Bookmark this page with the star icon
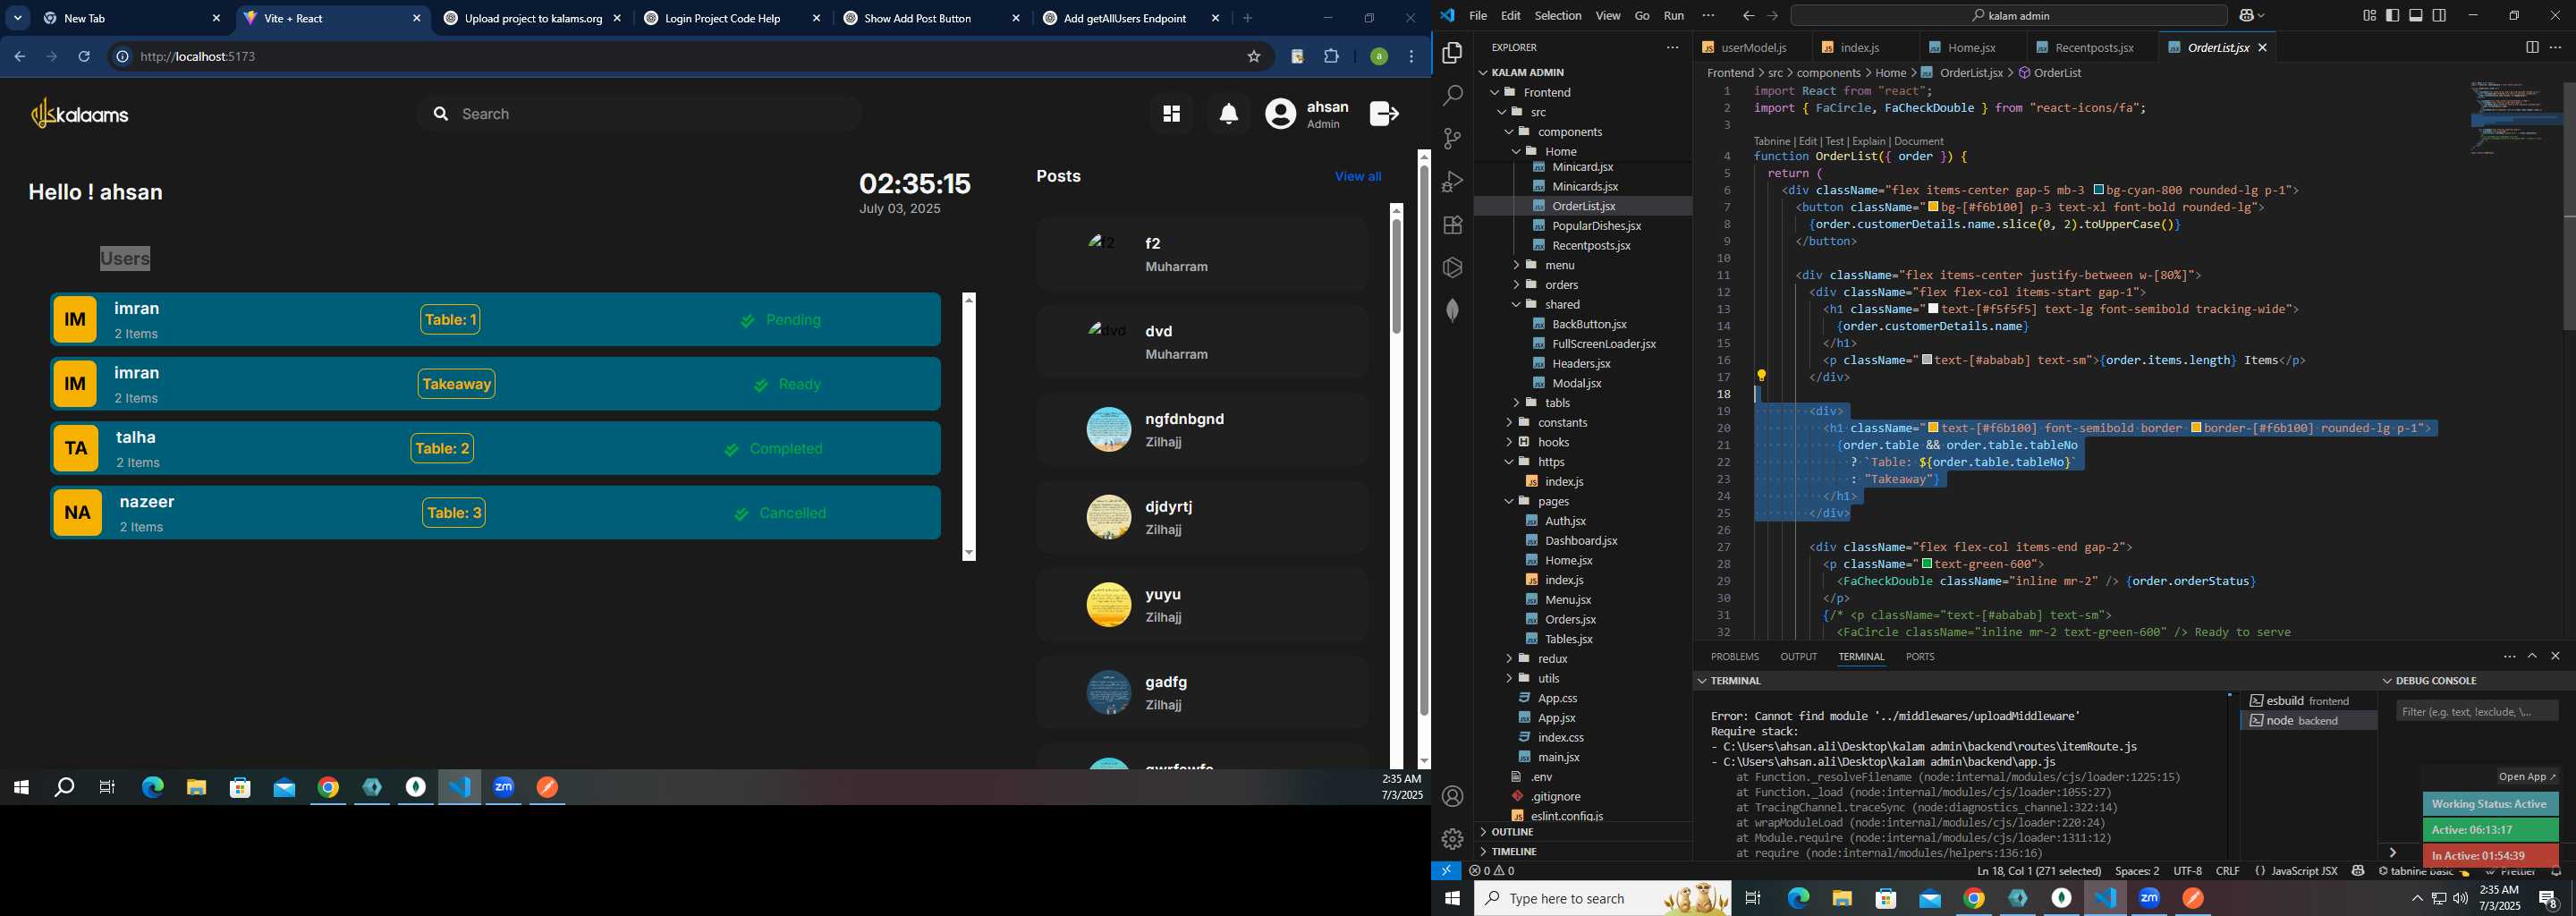The image size is (2576, 916). pos(1254,57)
